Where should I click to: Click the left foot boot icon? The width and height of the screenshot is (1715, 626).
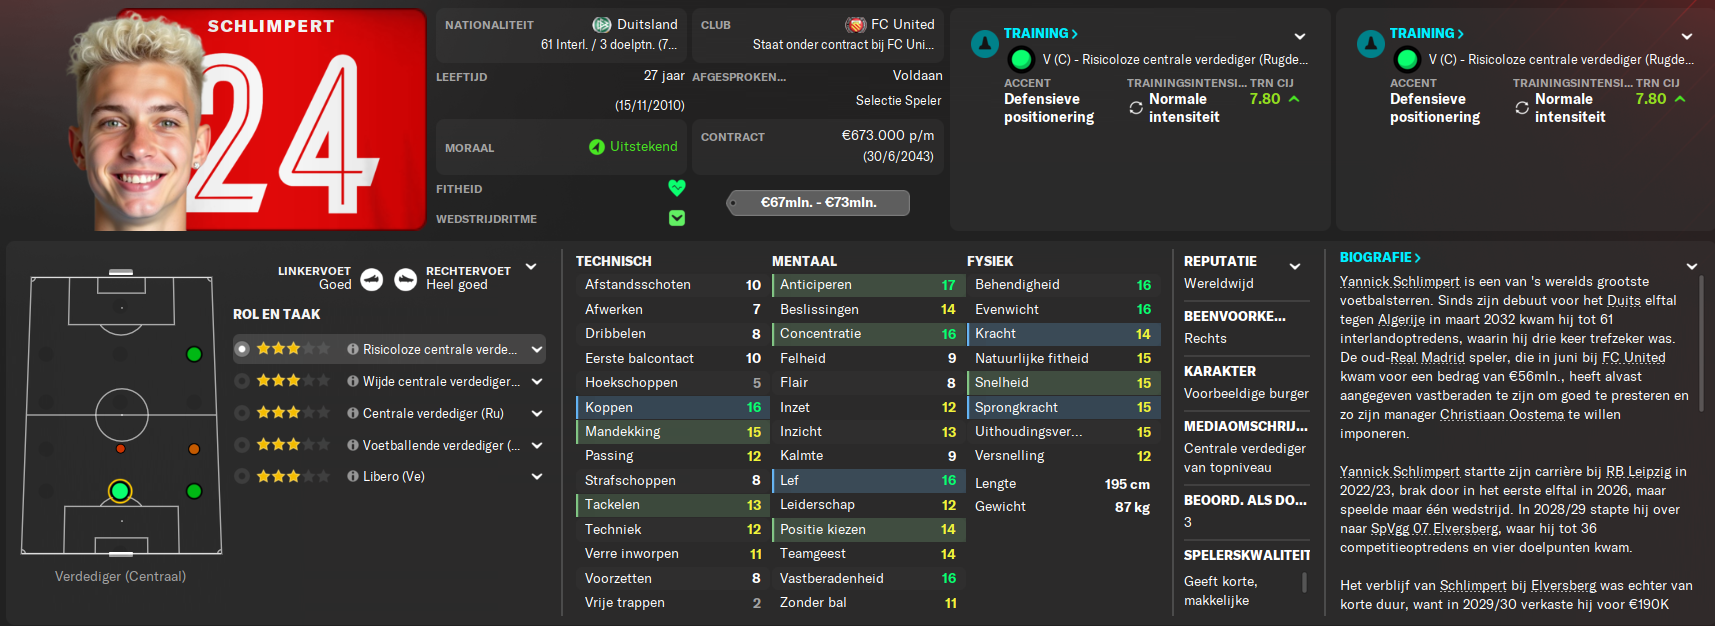coord(372,279)
